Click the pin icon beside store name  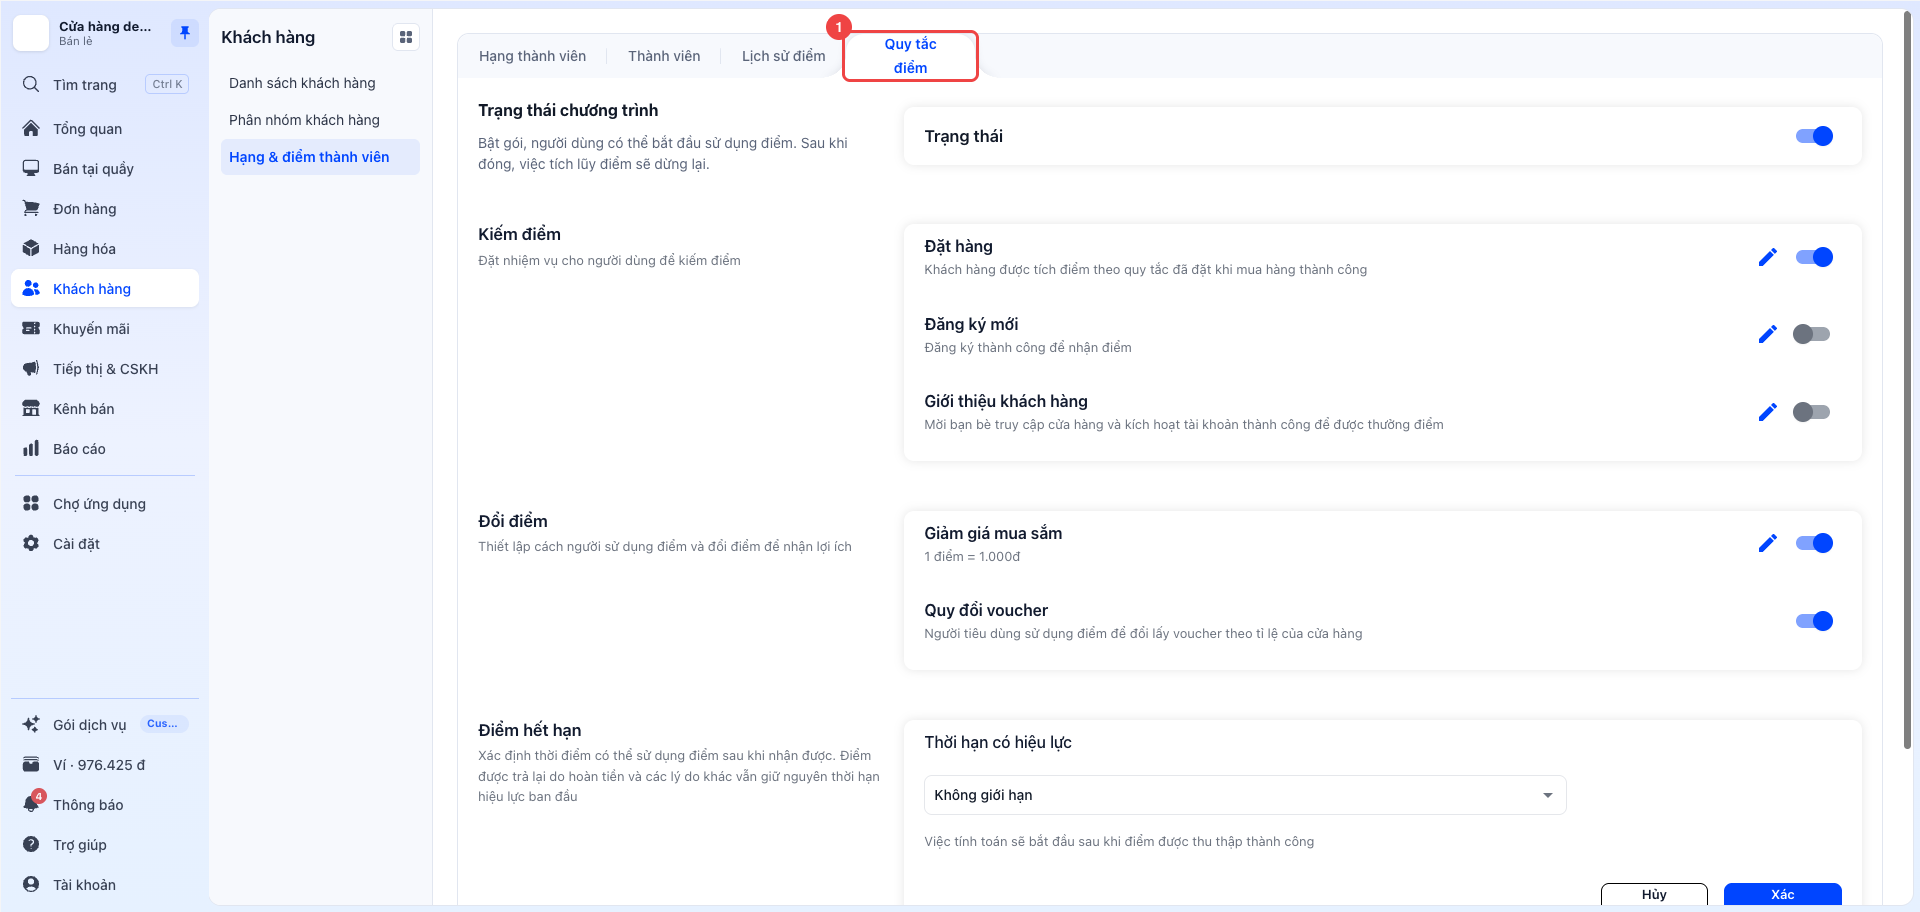point(184,33)
